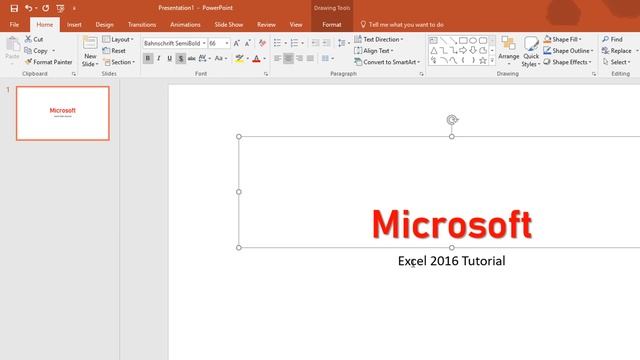The height and width of the screenshot is (360, 640).
Task: Insert the 5-point star shape
Action: (x=483, y=60)
